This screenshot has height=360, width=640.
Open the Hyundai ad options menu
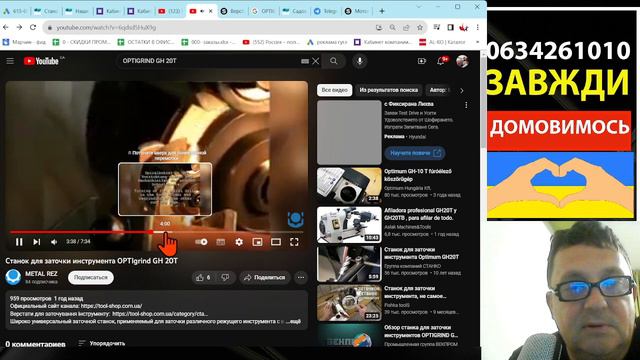click(x=466, y=105)
